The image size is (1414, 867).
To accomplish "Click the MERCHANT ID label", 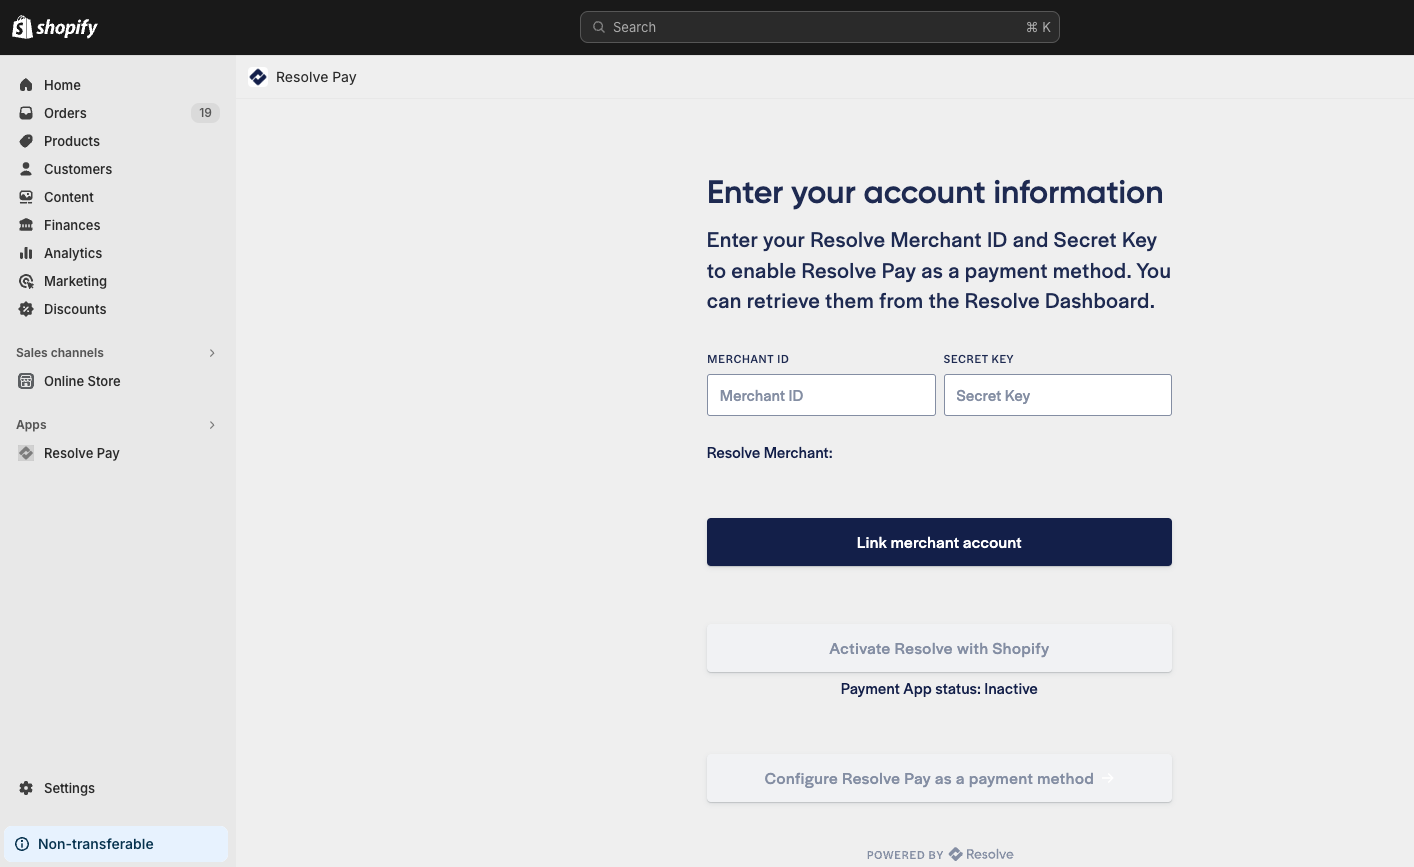I will pos(748,359).
